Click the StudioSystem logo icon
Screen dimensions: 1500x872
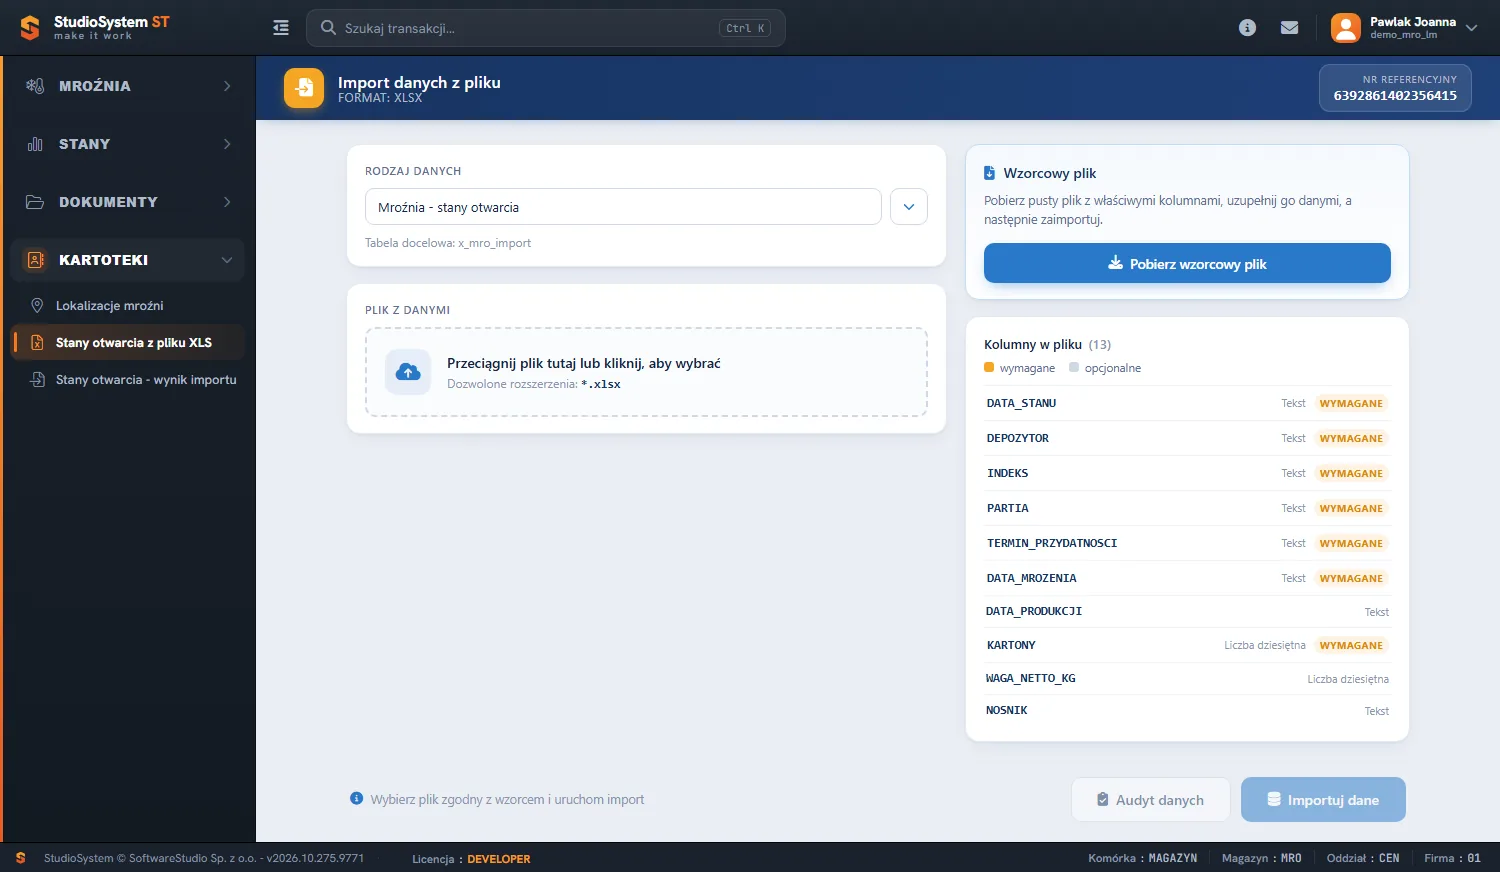[x=30, y=28]
